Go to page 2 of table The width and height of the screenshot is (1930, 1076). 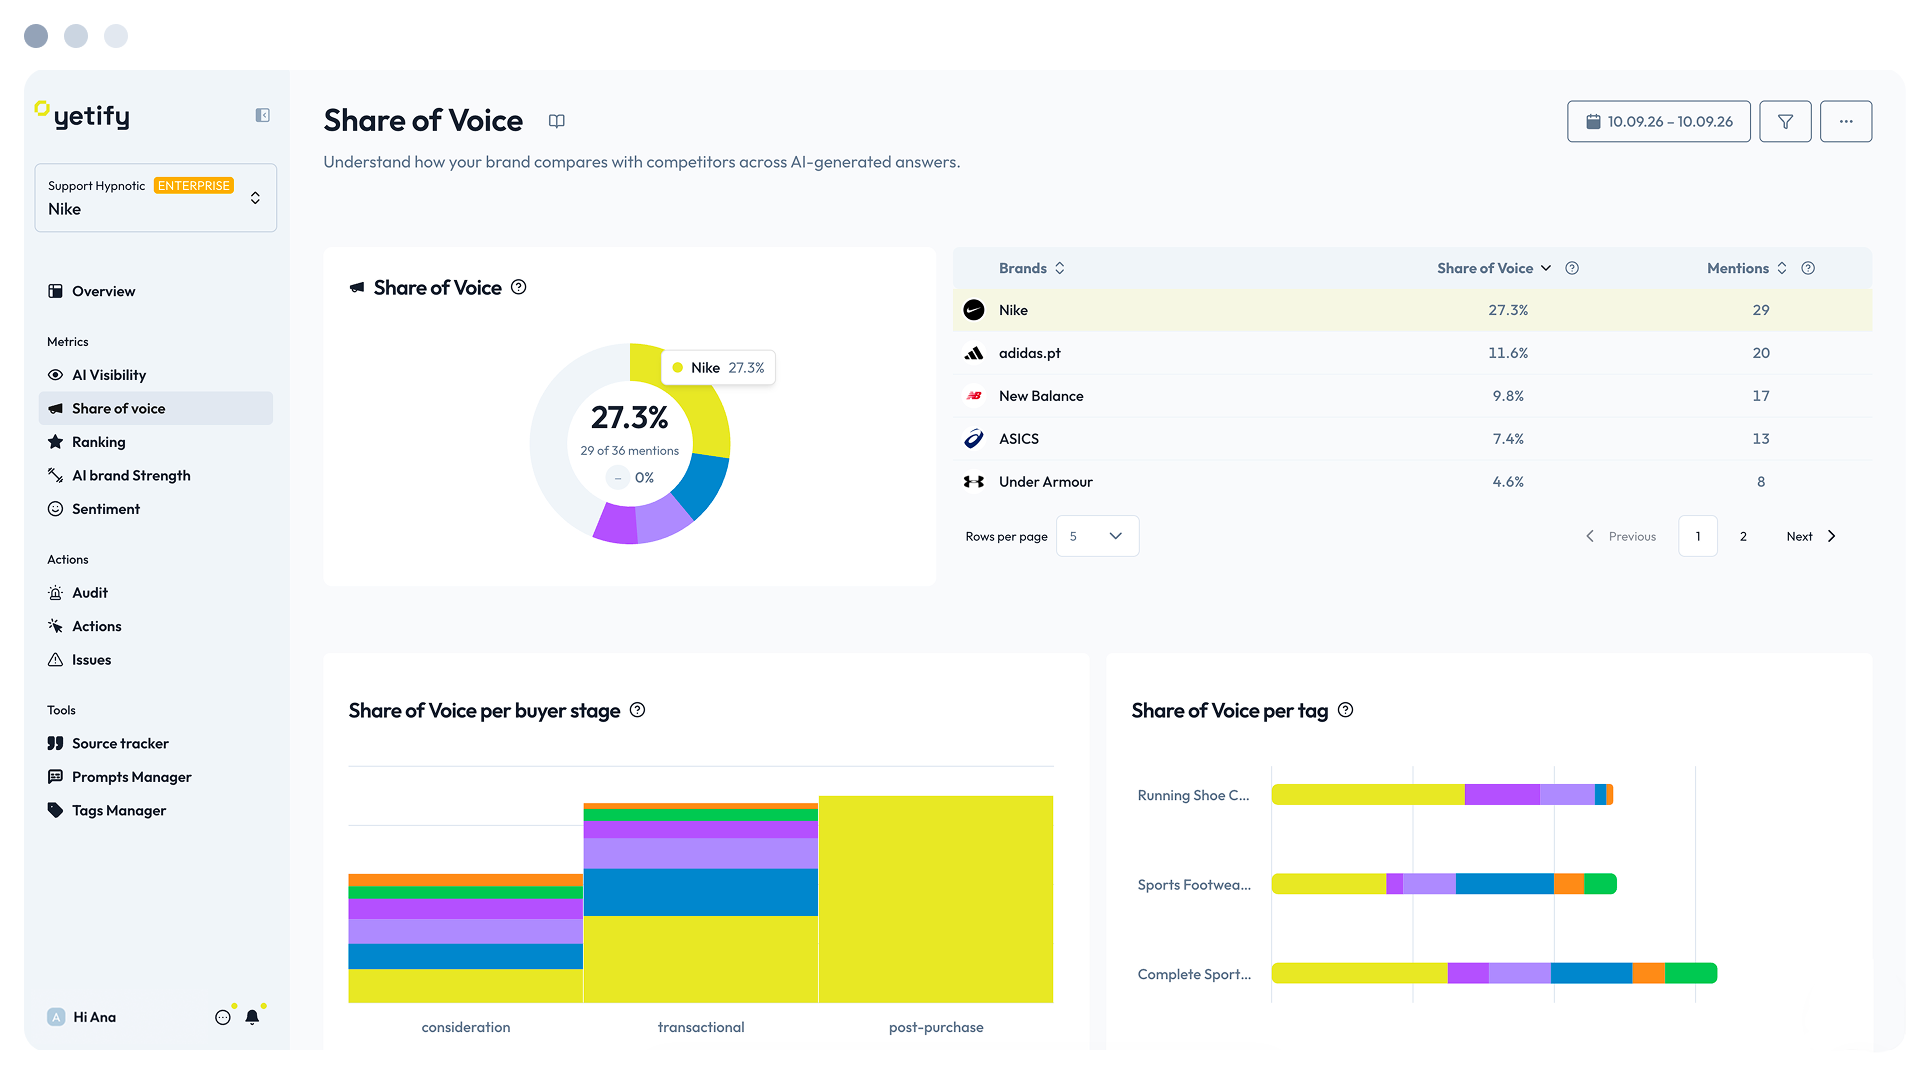(x=1743, y=536)
